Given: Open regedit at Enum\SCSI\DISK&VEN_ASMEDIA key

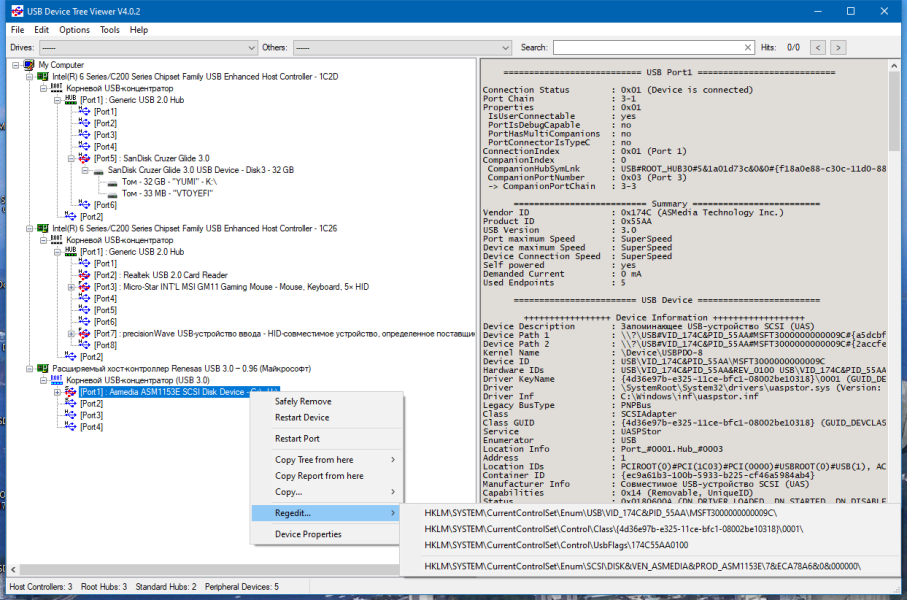Looking at the screenshot, I should pos(643,566).
